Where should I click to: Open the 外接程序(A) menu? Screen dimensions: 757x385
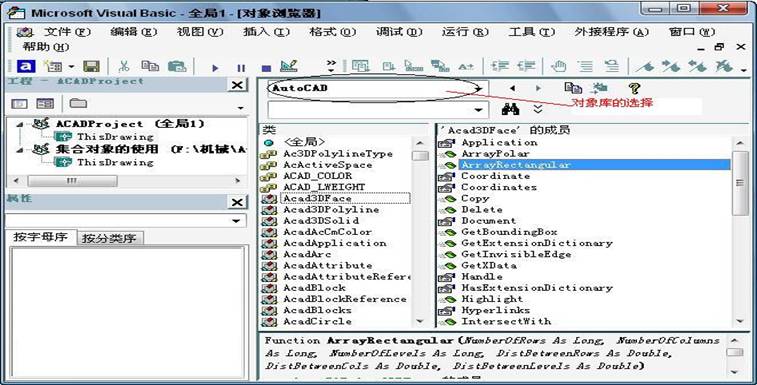point(611,32)
